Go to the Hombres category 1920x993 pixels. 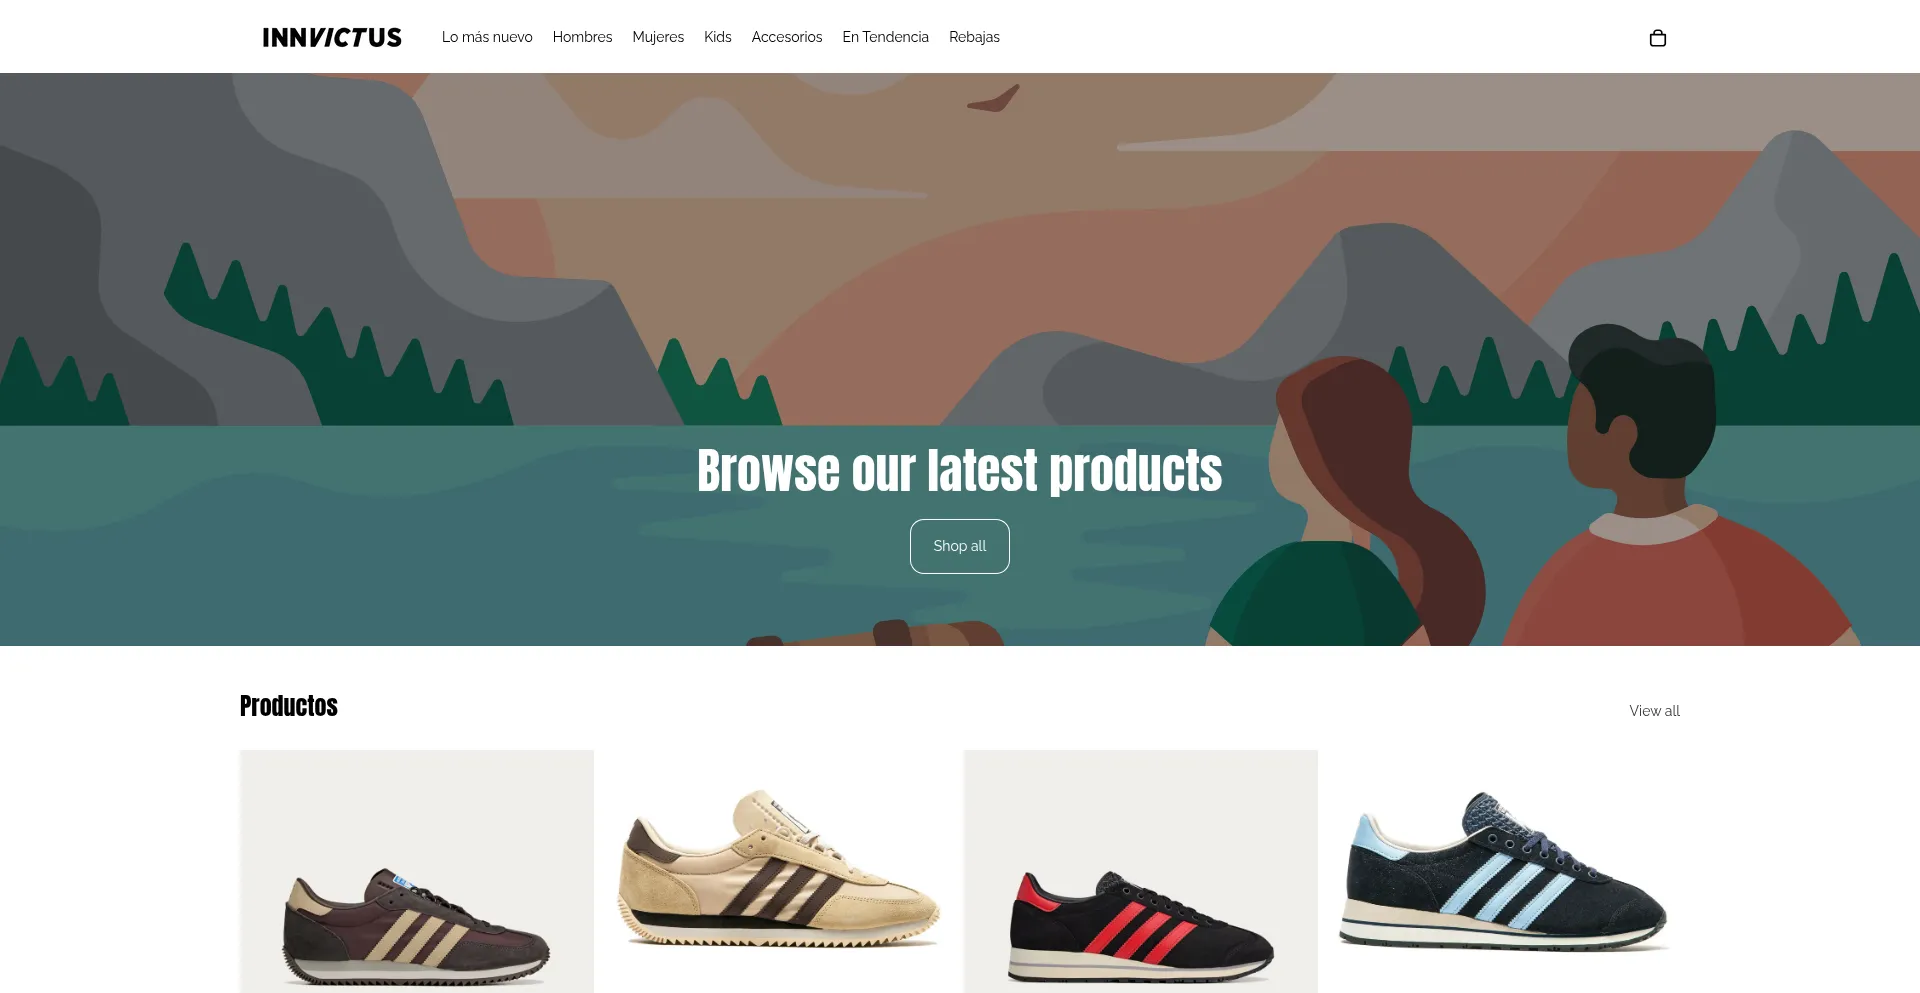pyautogui.click(x=582, y=37)
